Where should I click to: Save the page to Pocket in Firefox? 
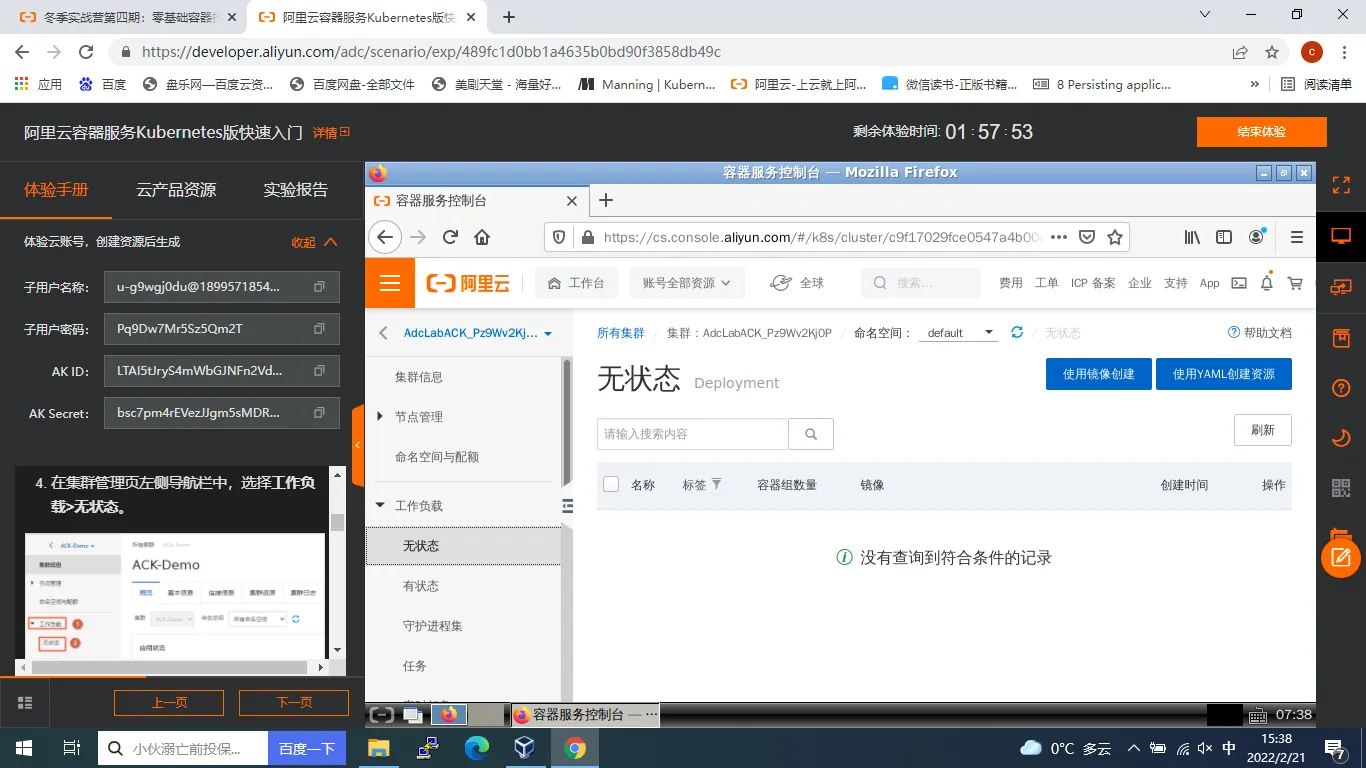point(1087,237)
